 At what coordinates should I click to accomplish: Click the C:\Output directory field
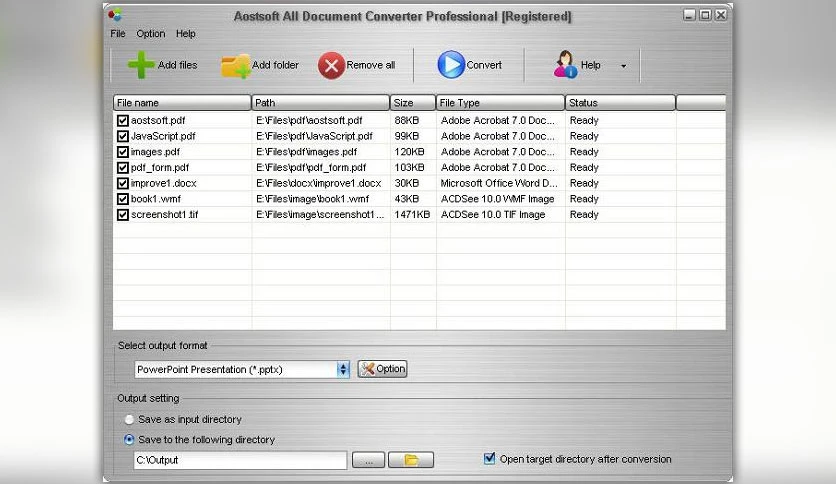click(x=240, y=460)
